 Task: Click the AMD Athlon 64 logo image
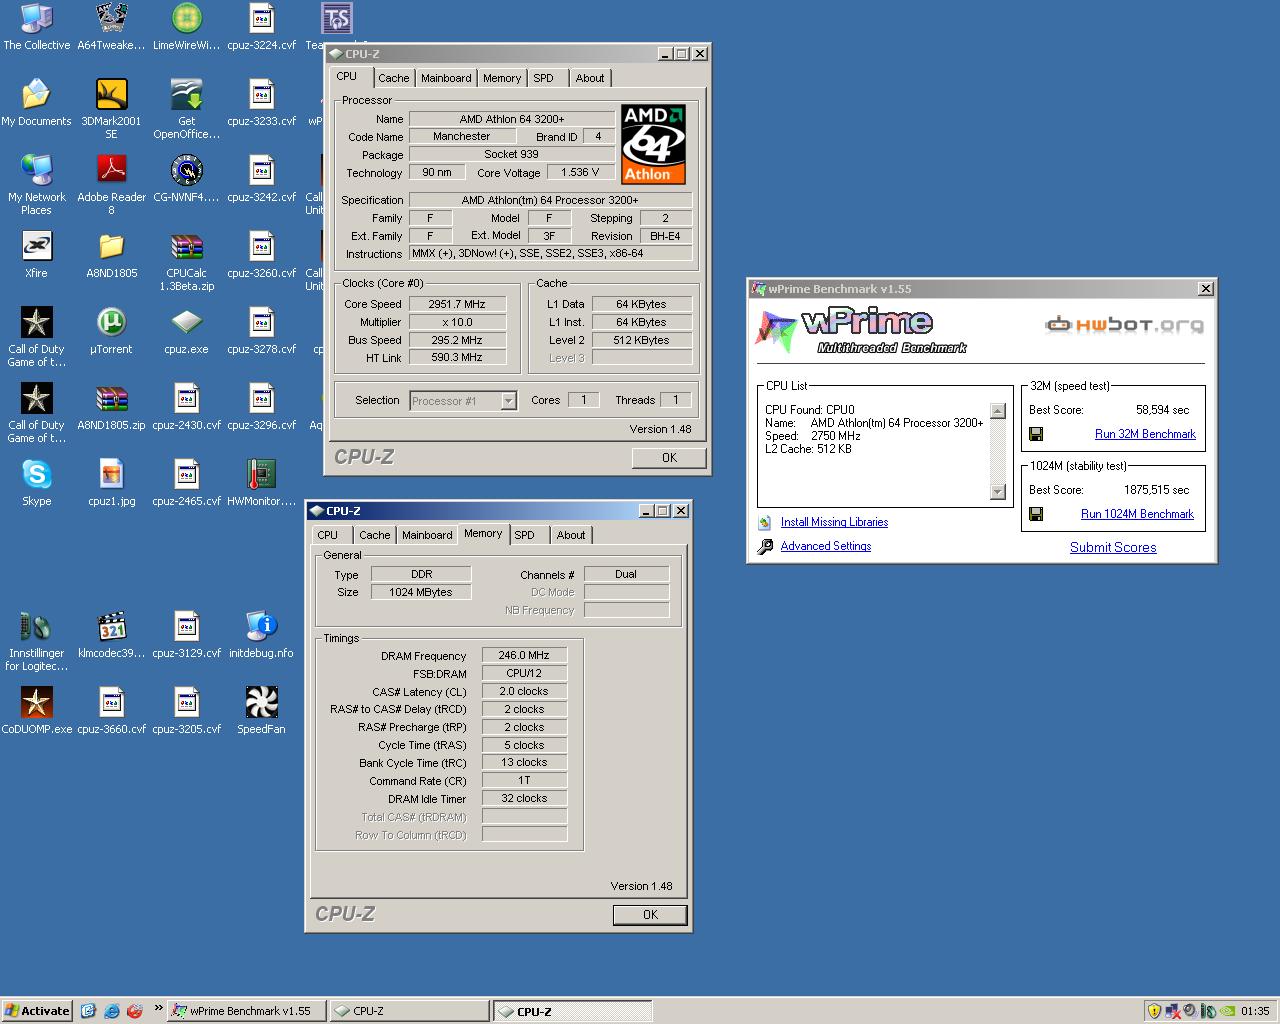653,144
